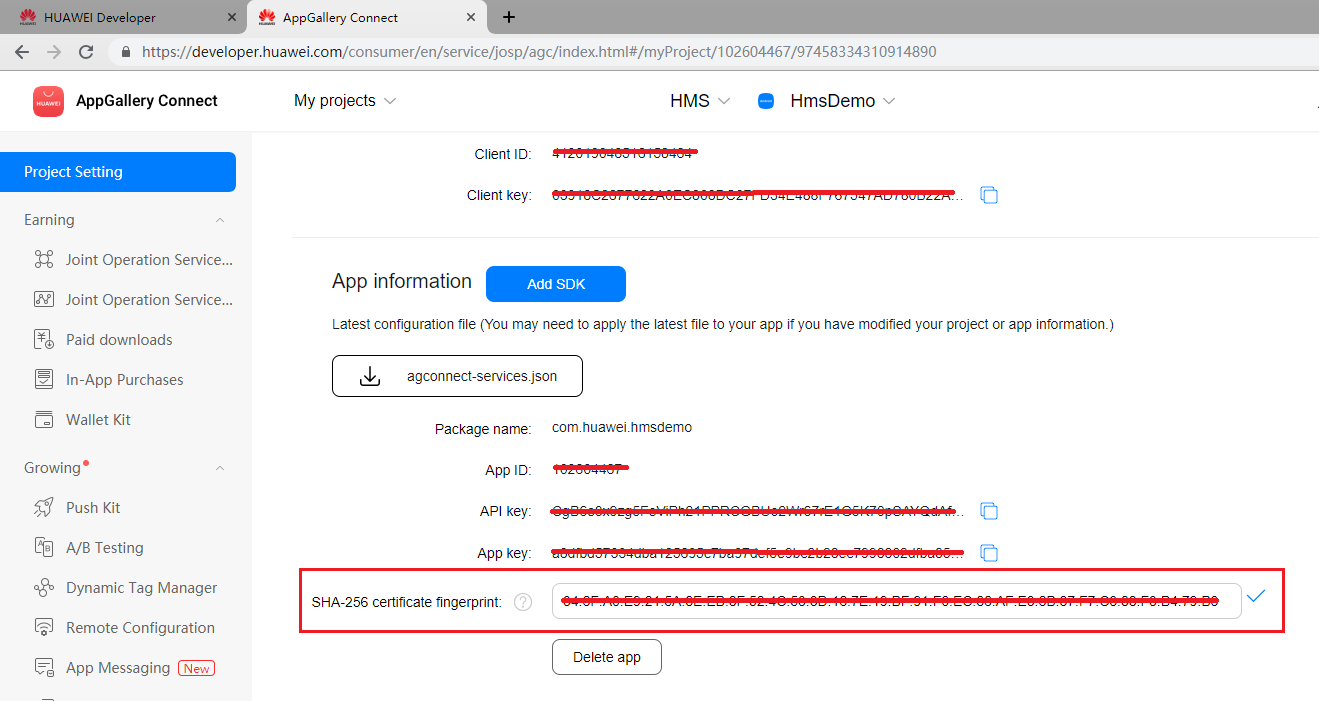Open Wallet Kit
The image size is (1319, 701).
(98, 420)
